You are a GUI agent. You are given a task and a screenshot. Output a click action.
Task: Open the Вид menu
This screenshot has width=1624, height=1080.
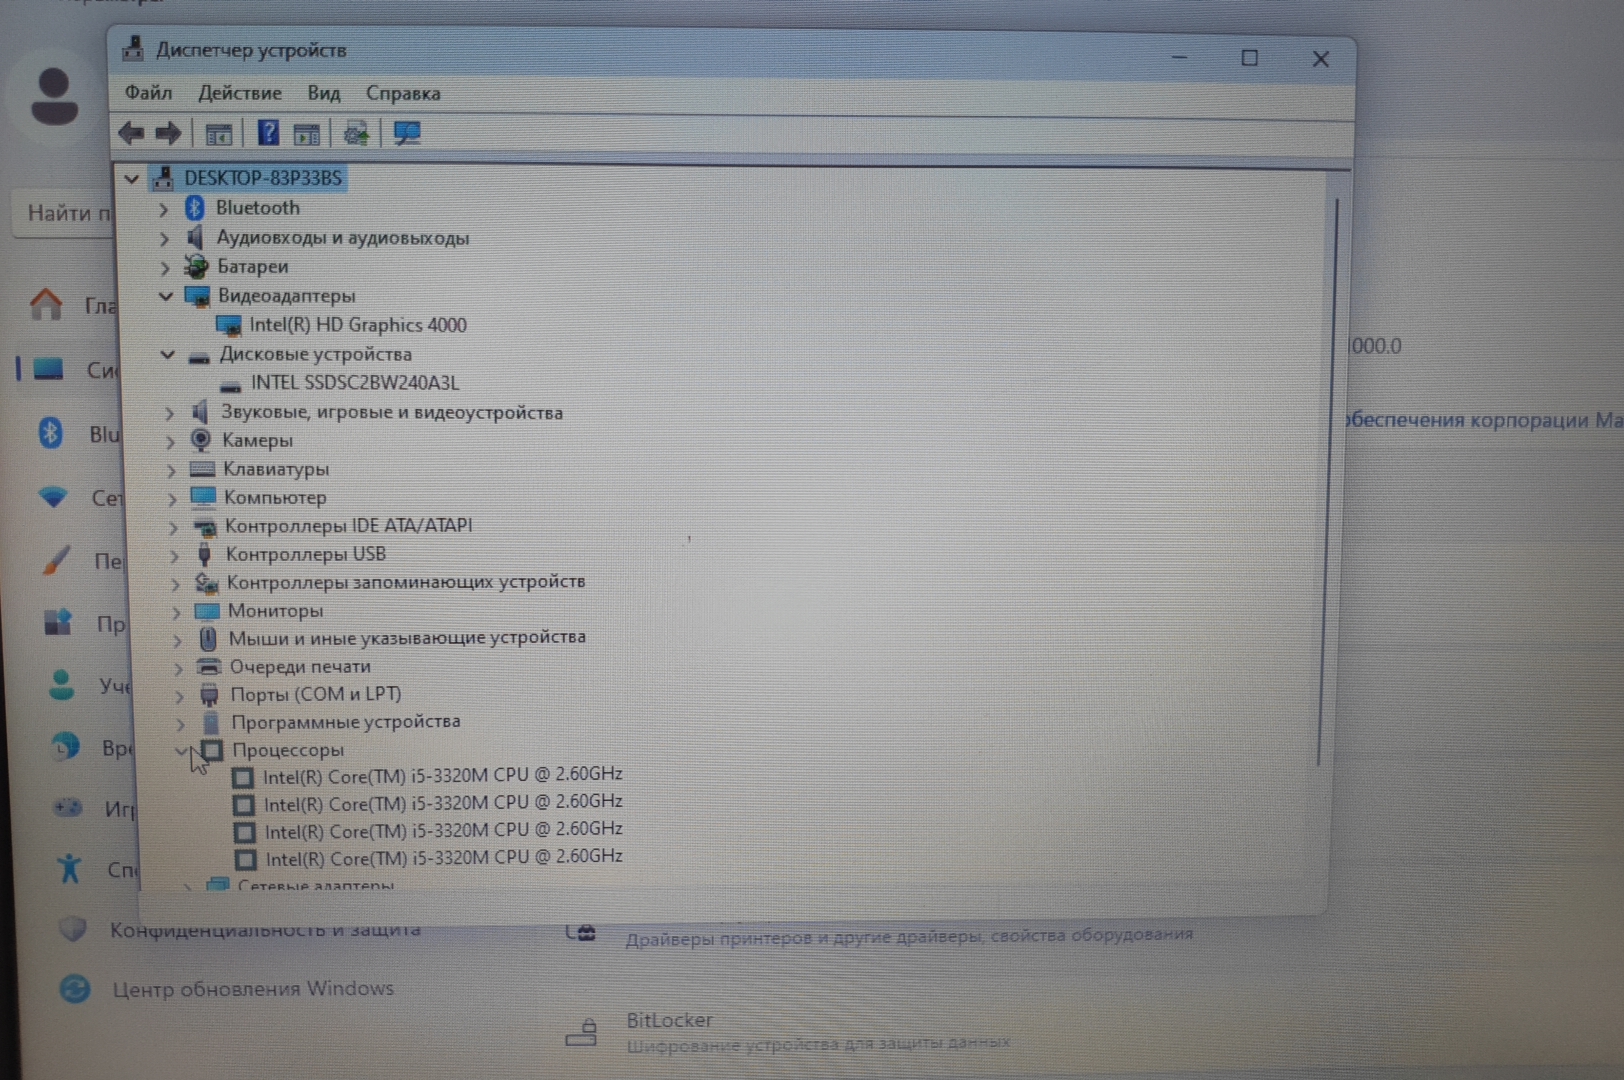point(324,93)
